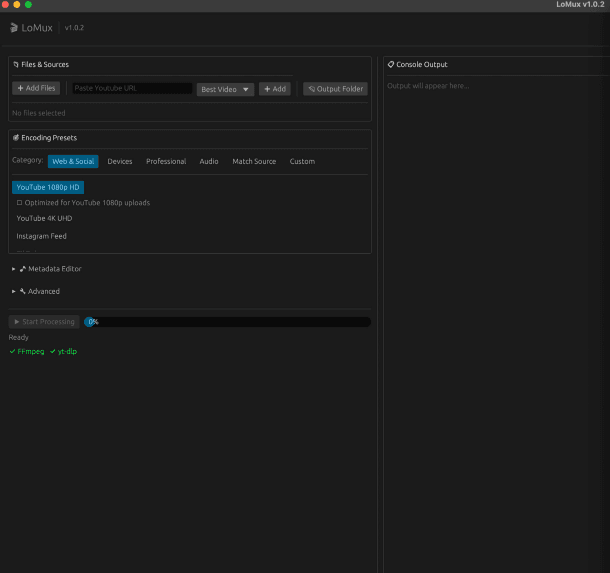Switch to the Match Source category
The height and width of the screenshot is (573, 610).
tap(254, 161)
